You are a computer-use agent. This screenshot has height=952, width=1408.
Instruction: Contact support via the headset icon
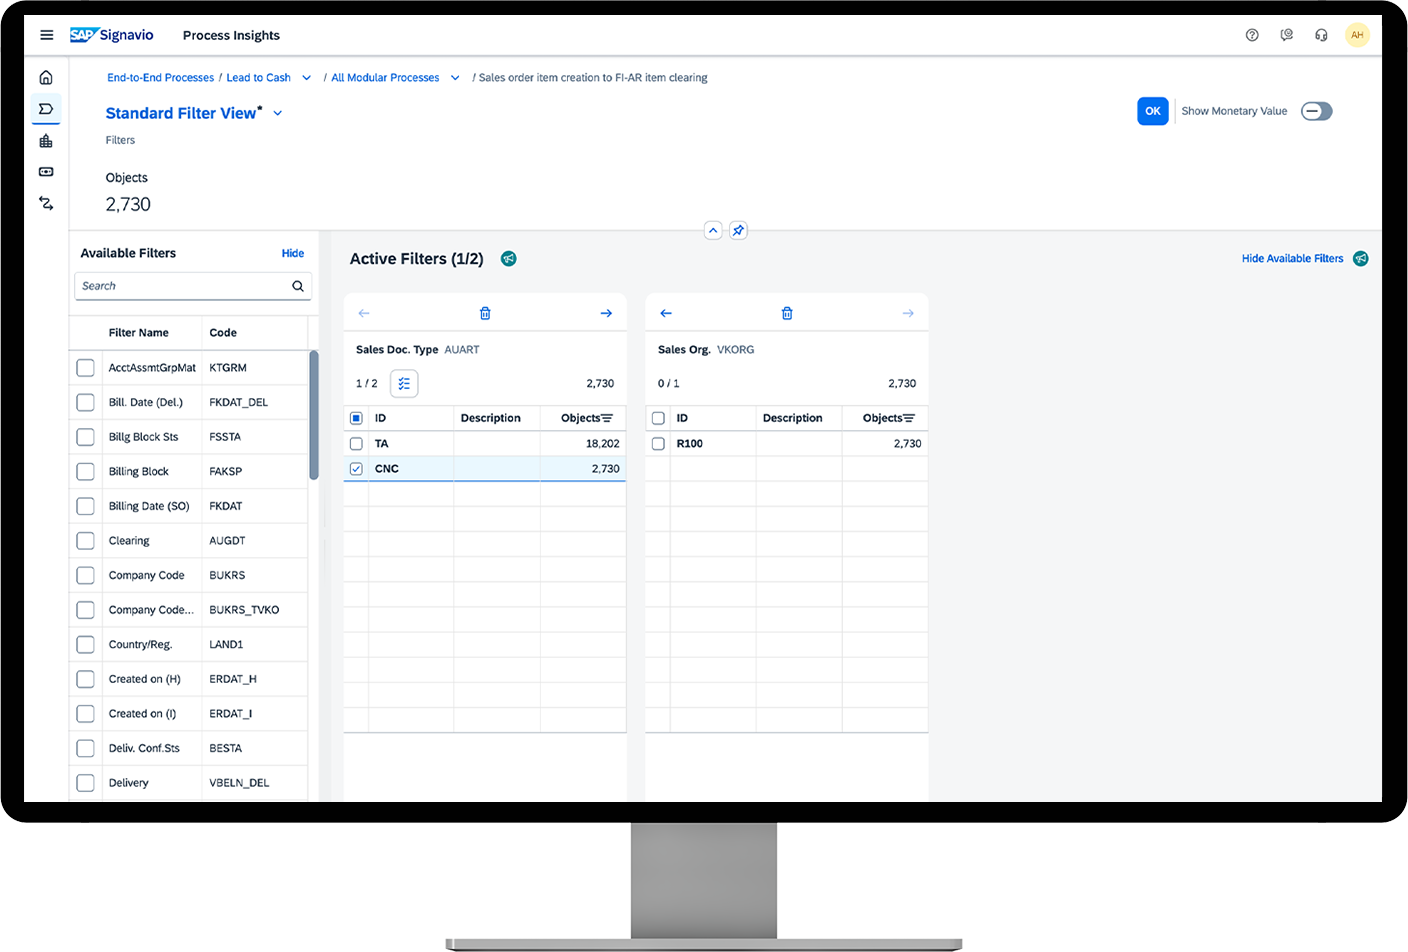(1322, 34)
